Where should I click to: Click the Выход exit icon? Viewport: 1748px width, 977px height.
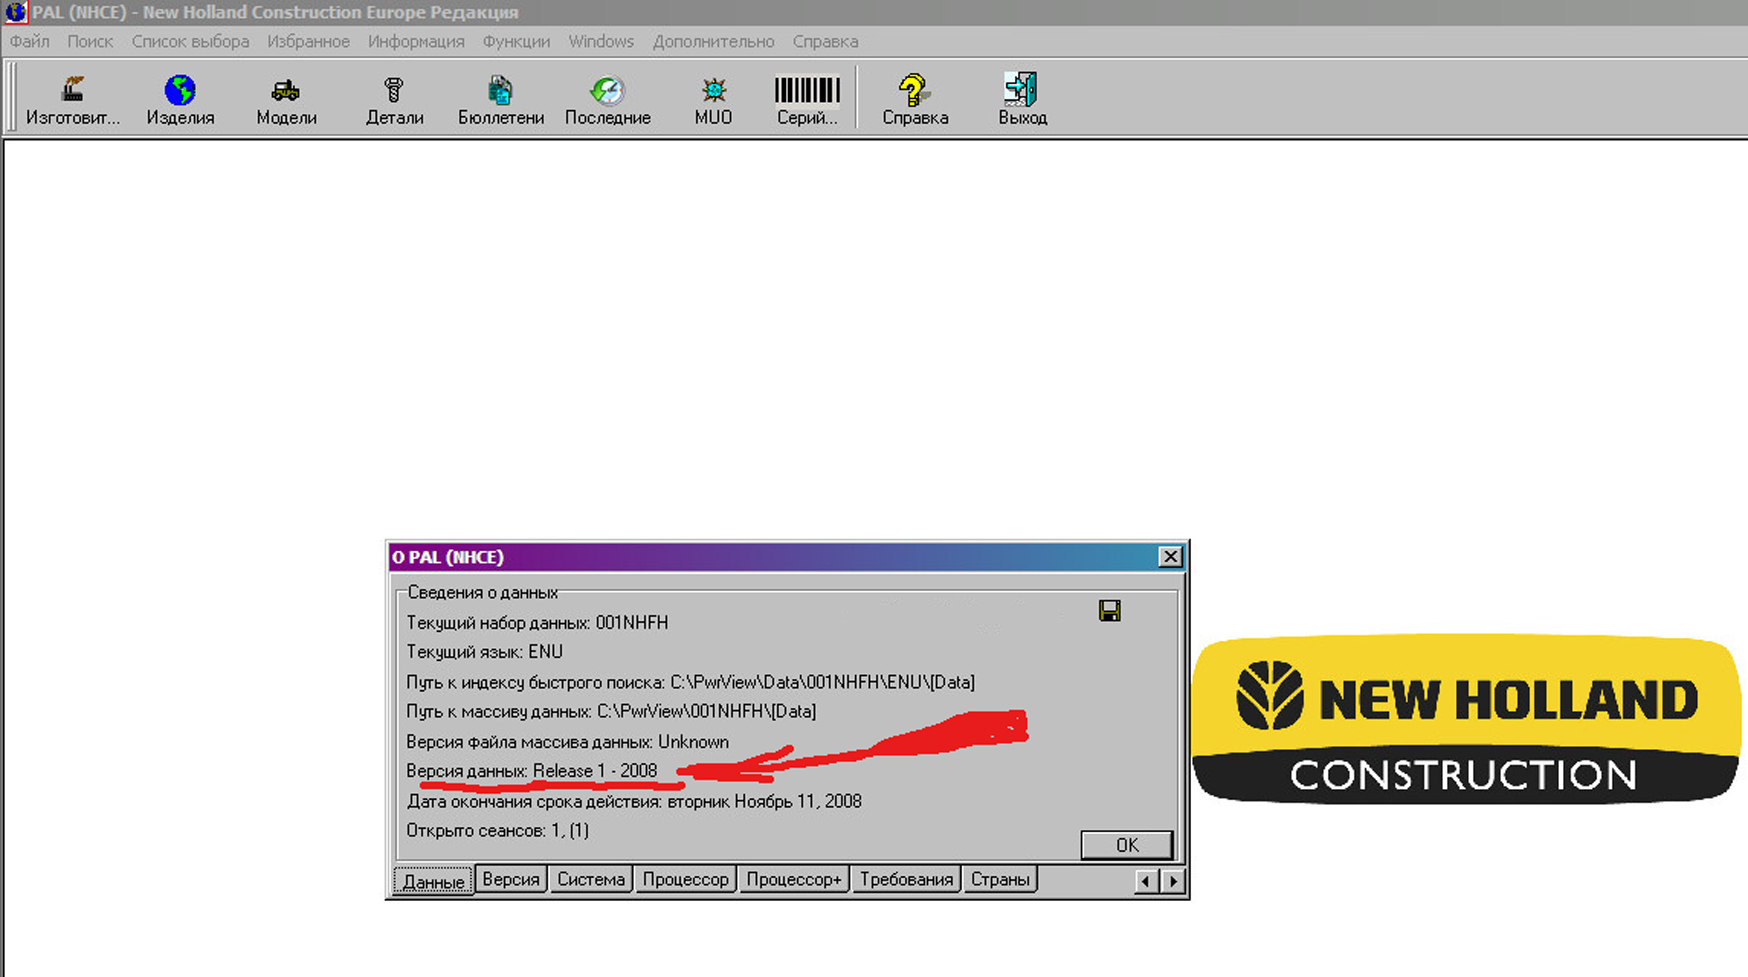point(1022,99)
